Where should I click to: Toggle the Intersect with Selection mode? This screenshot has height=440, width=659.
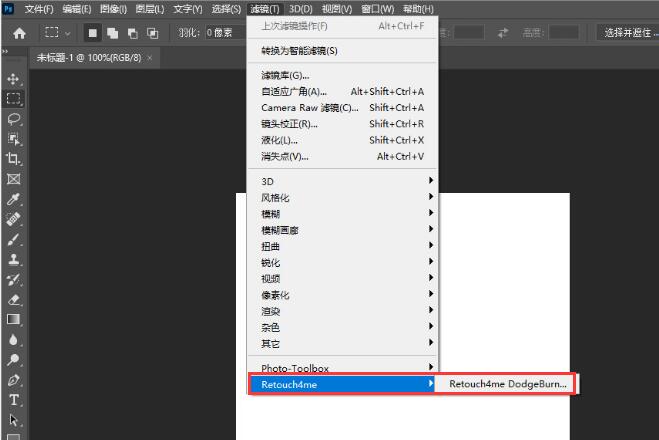(152, 33)
